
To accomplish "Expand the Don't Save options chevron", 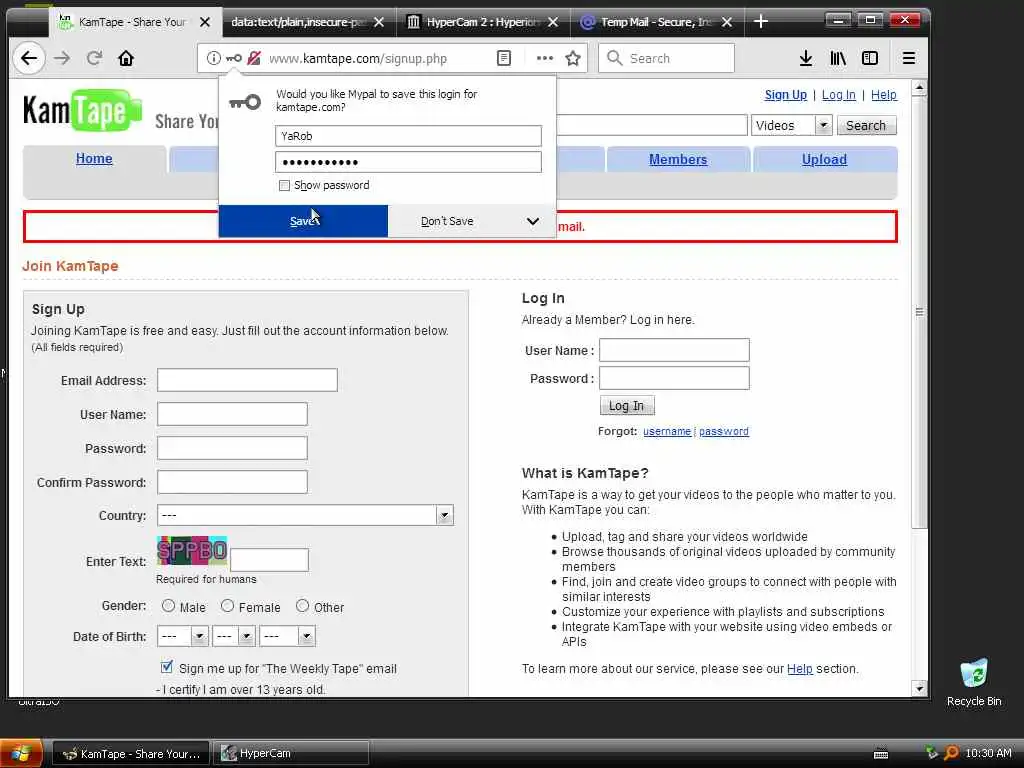I will [533, 221].
